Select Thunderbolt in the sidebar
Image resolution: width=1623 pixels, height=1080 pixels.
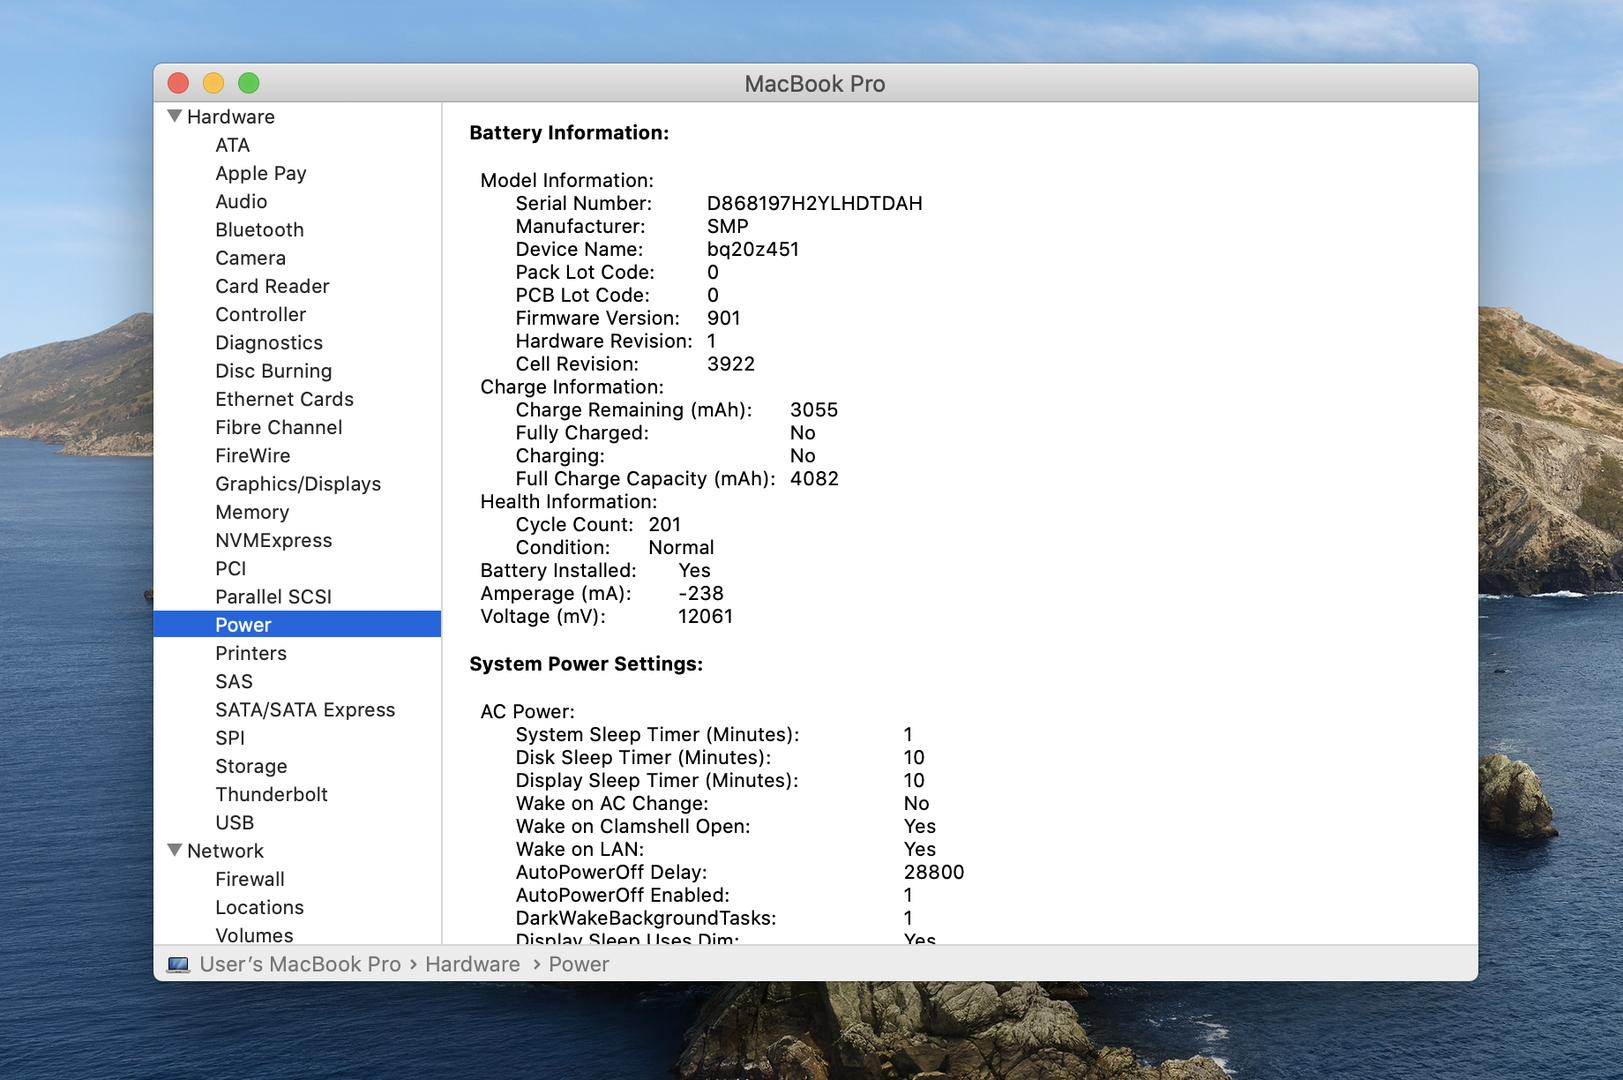click(271, 794)
